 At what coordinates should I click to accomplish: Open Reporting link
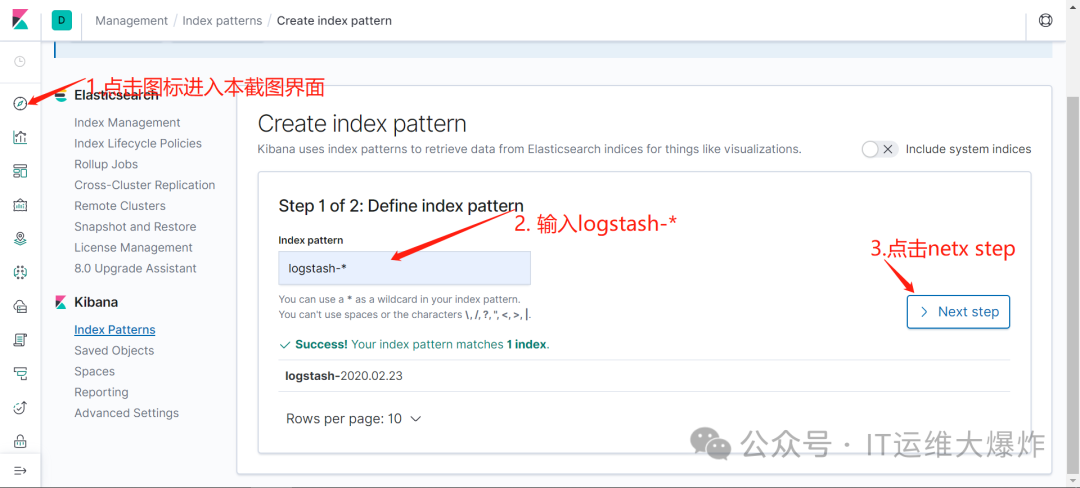click(x=101, y=392)
